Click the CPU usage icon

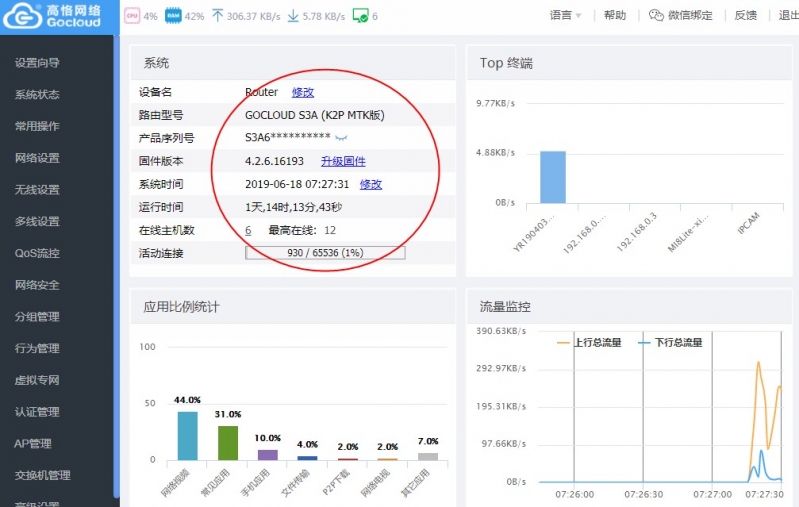point(131,16)
